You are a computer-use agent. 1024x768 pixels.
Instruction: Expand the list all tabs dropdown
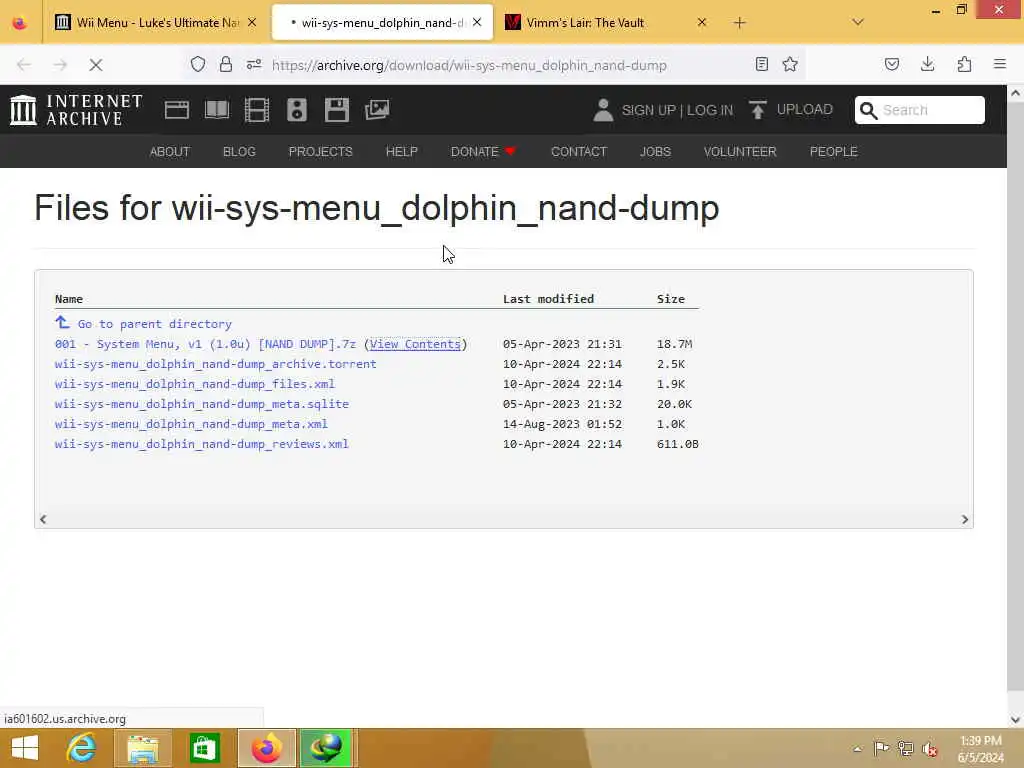[858, 22]
